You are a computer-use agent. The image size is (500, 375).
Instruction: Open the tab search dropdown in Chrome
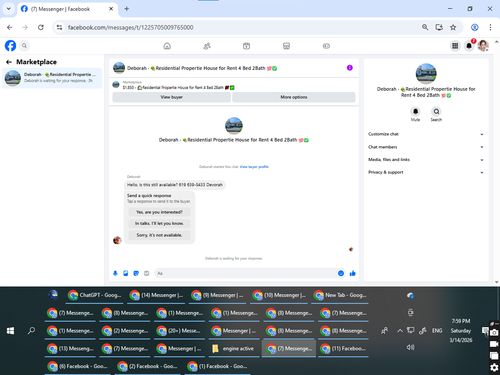[9, 9]
